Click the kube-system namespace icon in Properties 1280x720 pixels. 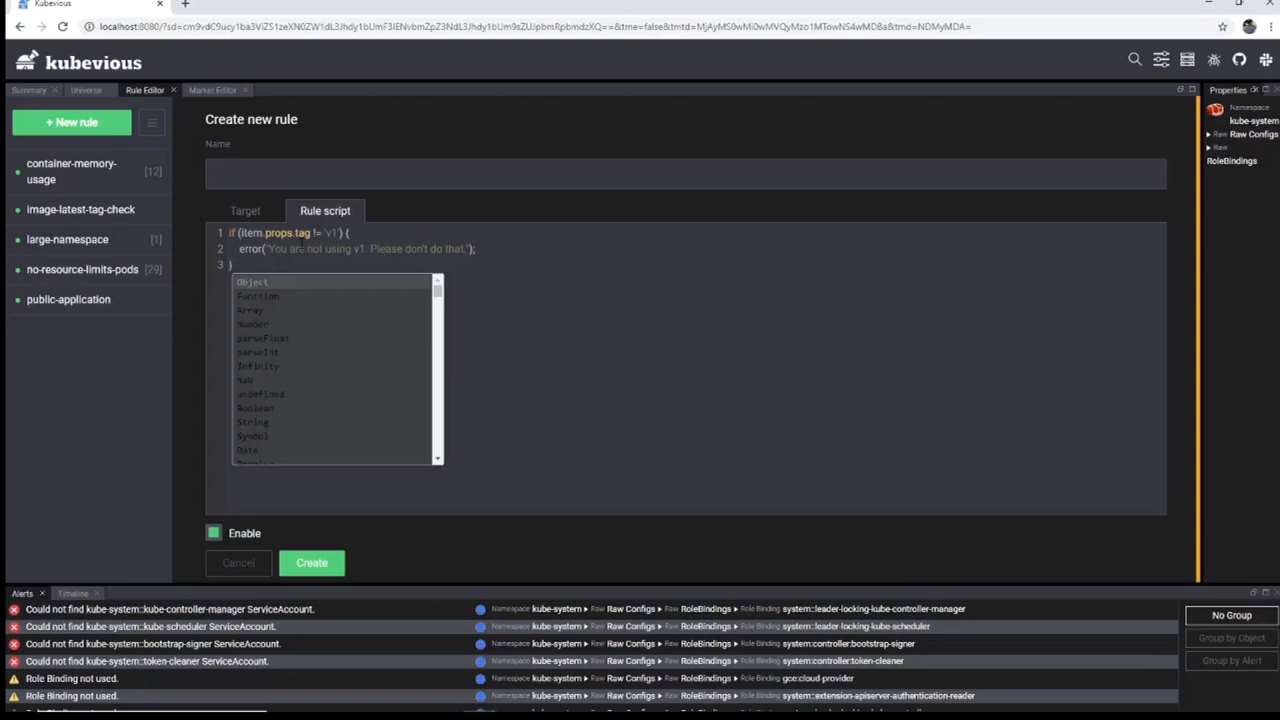tap(1215, 109)
